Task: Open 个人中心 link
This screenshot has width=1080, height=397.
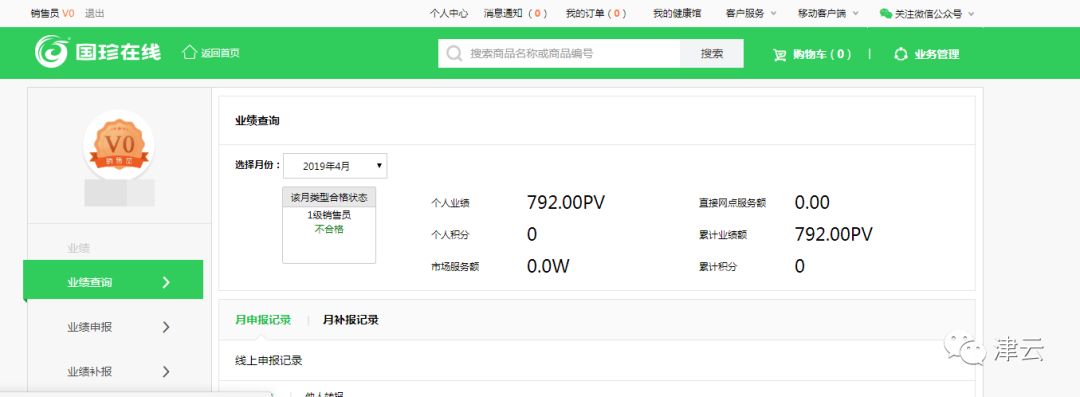Action: point(448,13)
